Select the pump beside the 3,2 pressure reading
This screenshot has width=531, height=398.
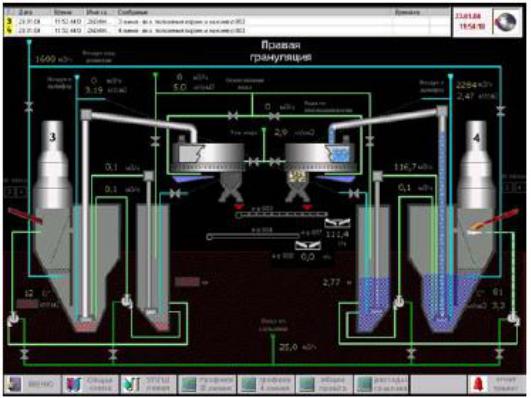point(513,318)
